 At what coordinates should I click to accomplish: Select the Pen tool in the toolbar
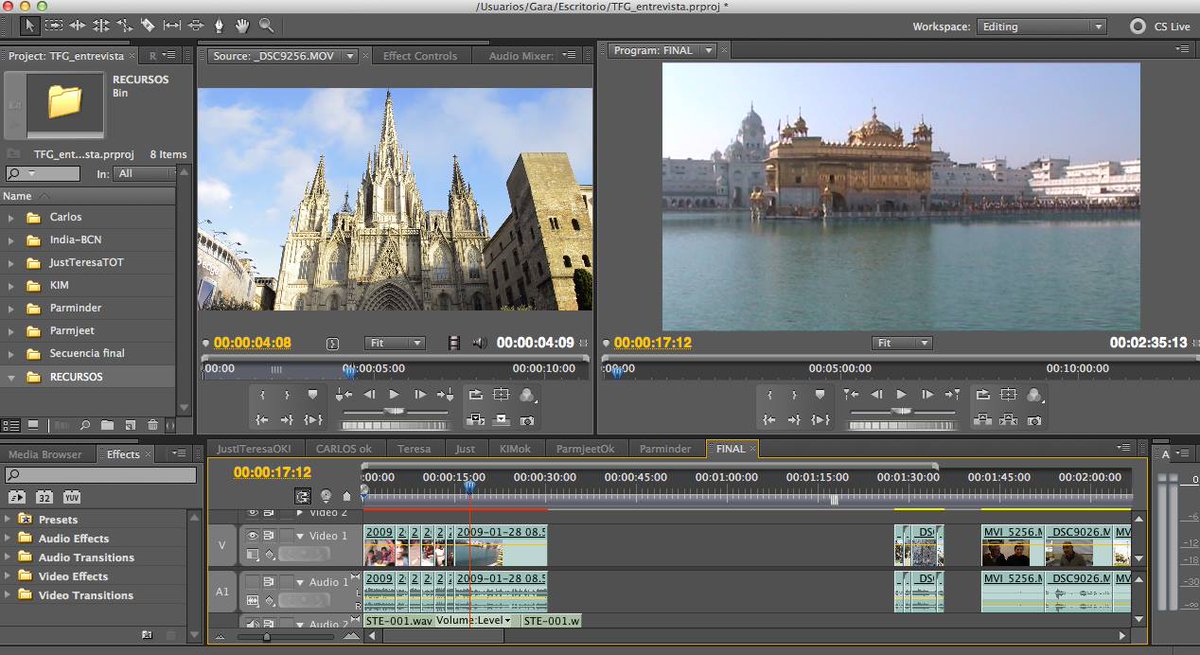tap(219, 25)
